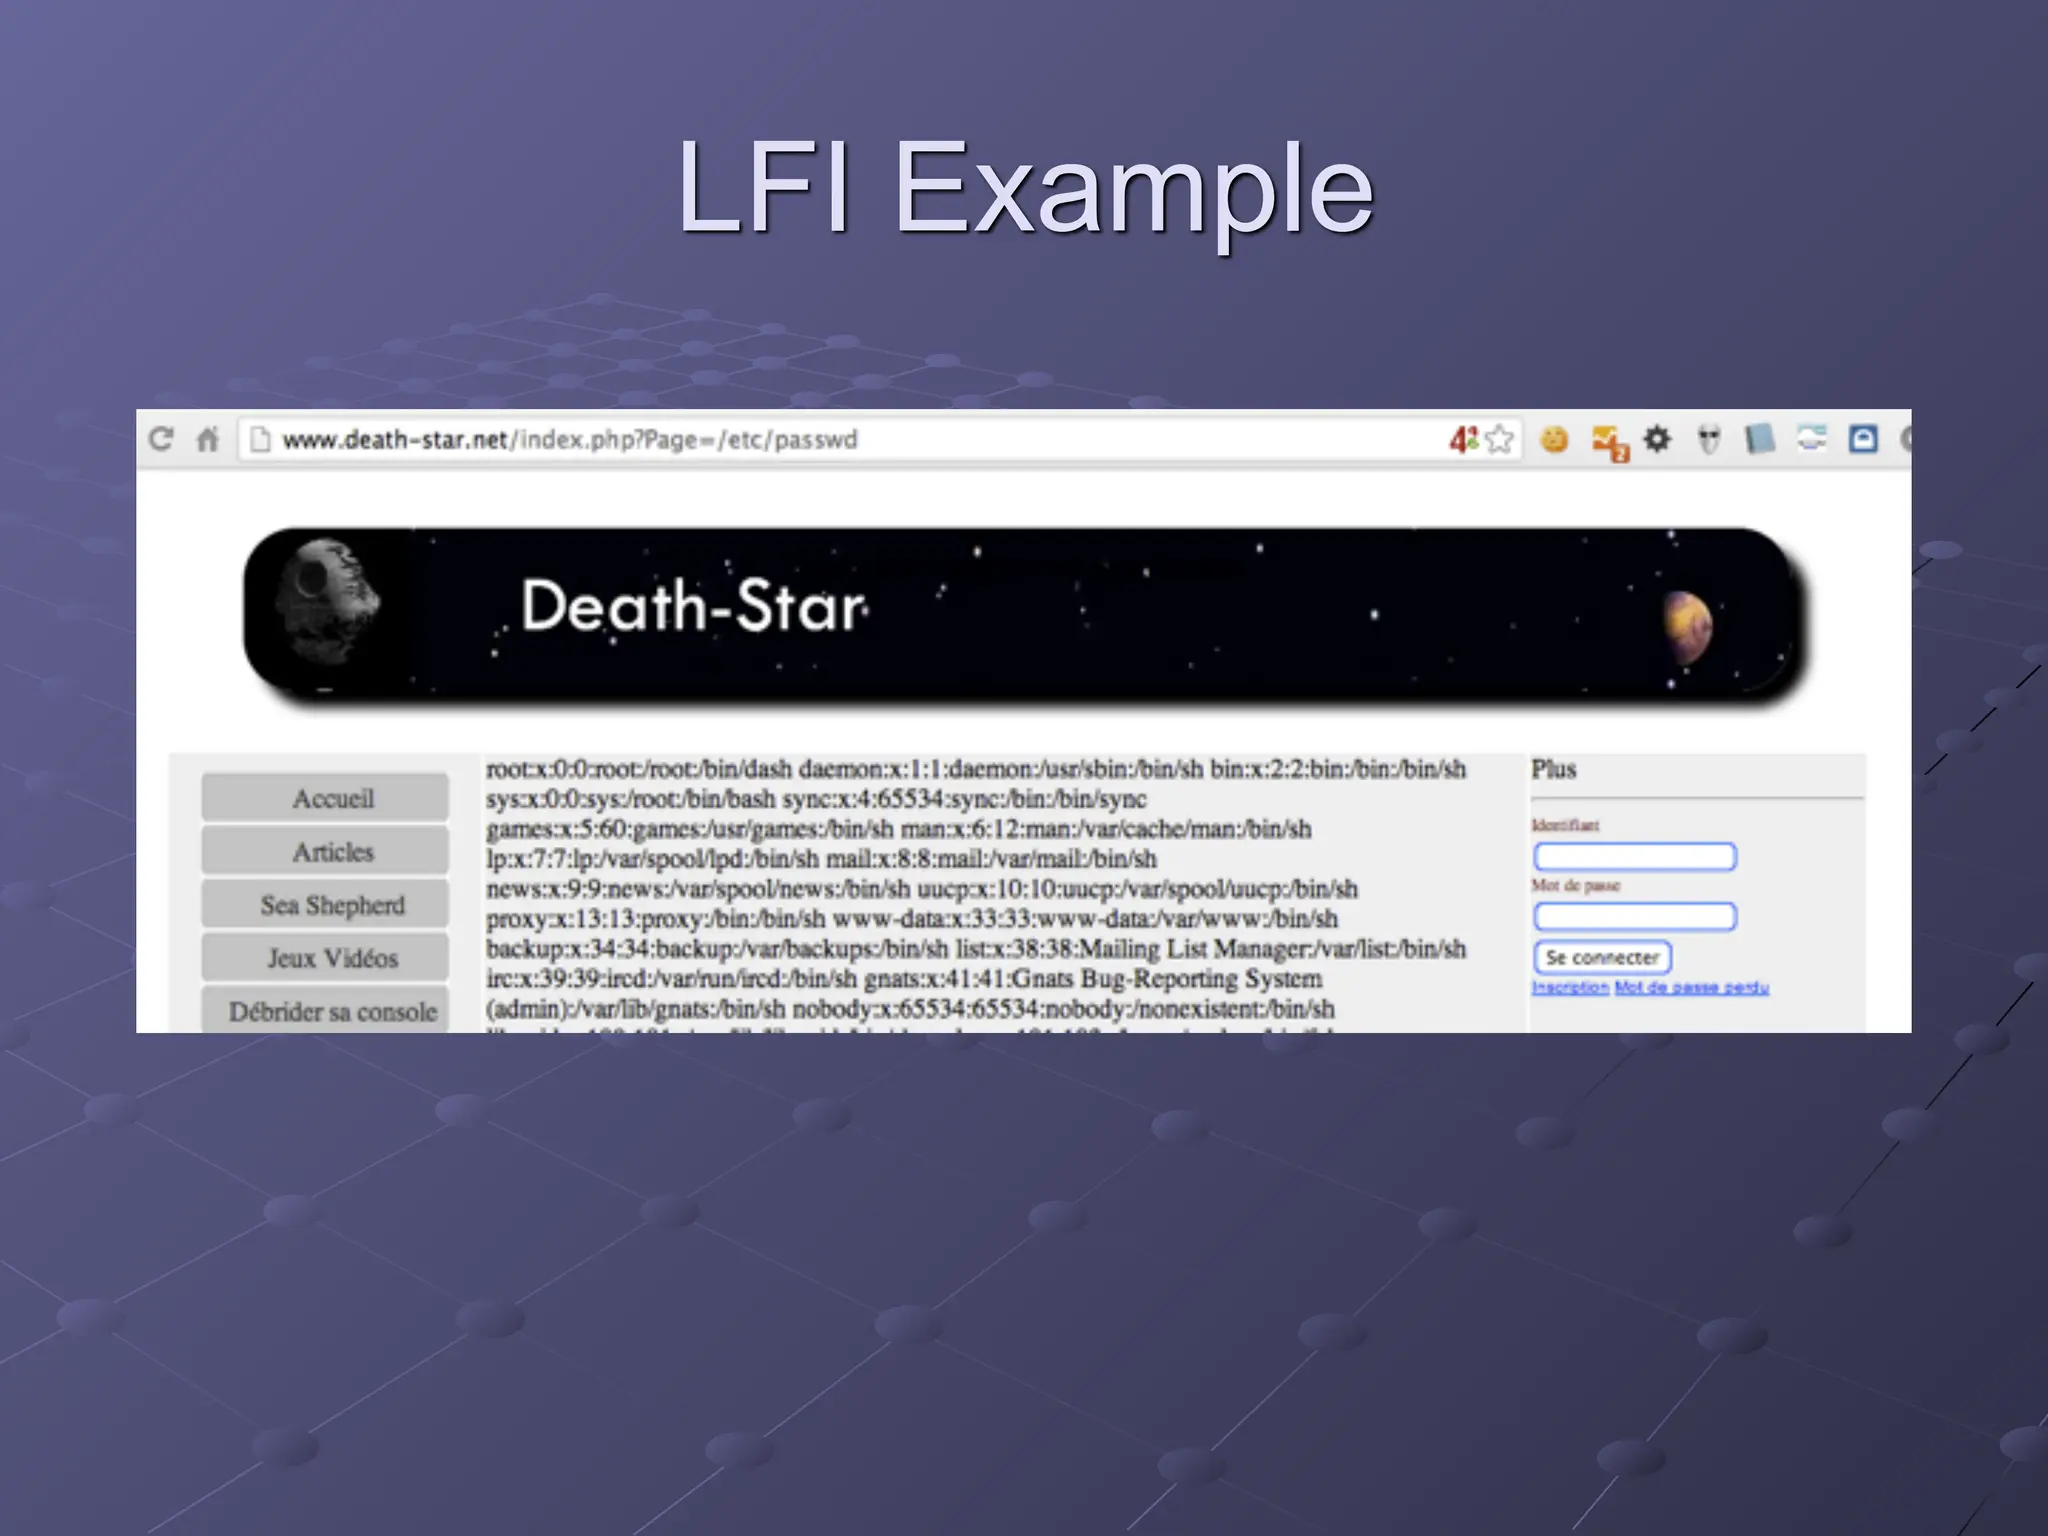Bookmark this page with the star icon
The image size is (2048, 1536).
(1499, 440)
